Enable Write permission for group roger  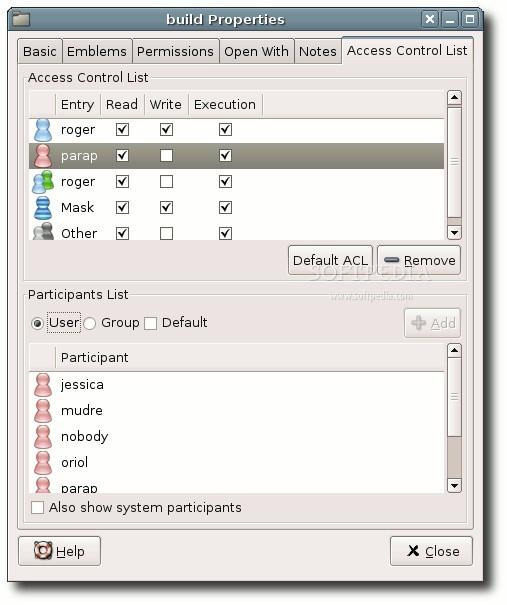pyautogui.click(x=166, y=181)
